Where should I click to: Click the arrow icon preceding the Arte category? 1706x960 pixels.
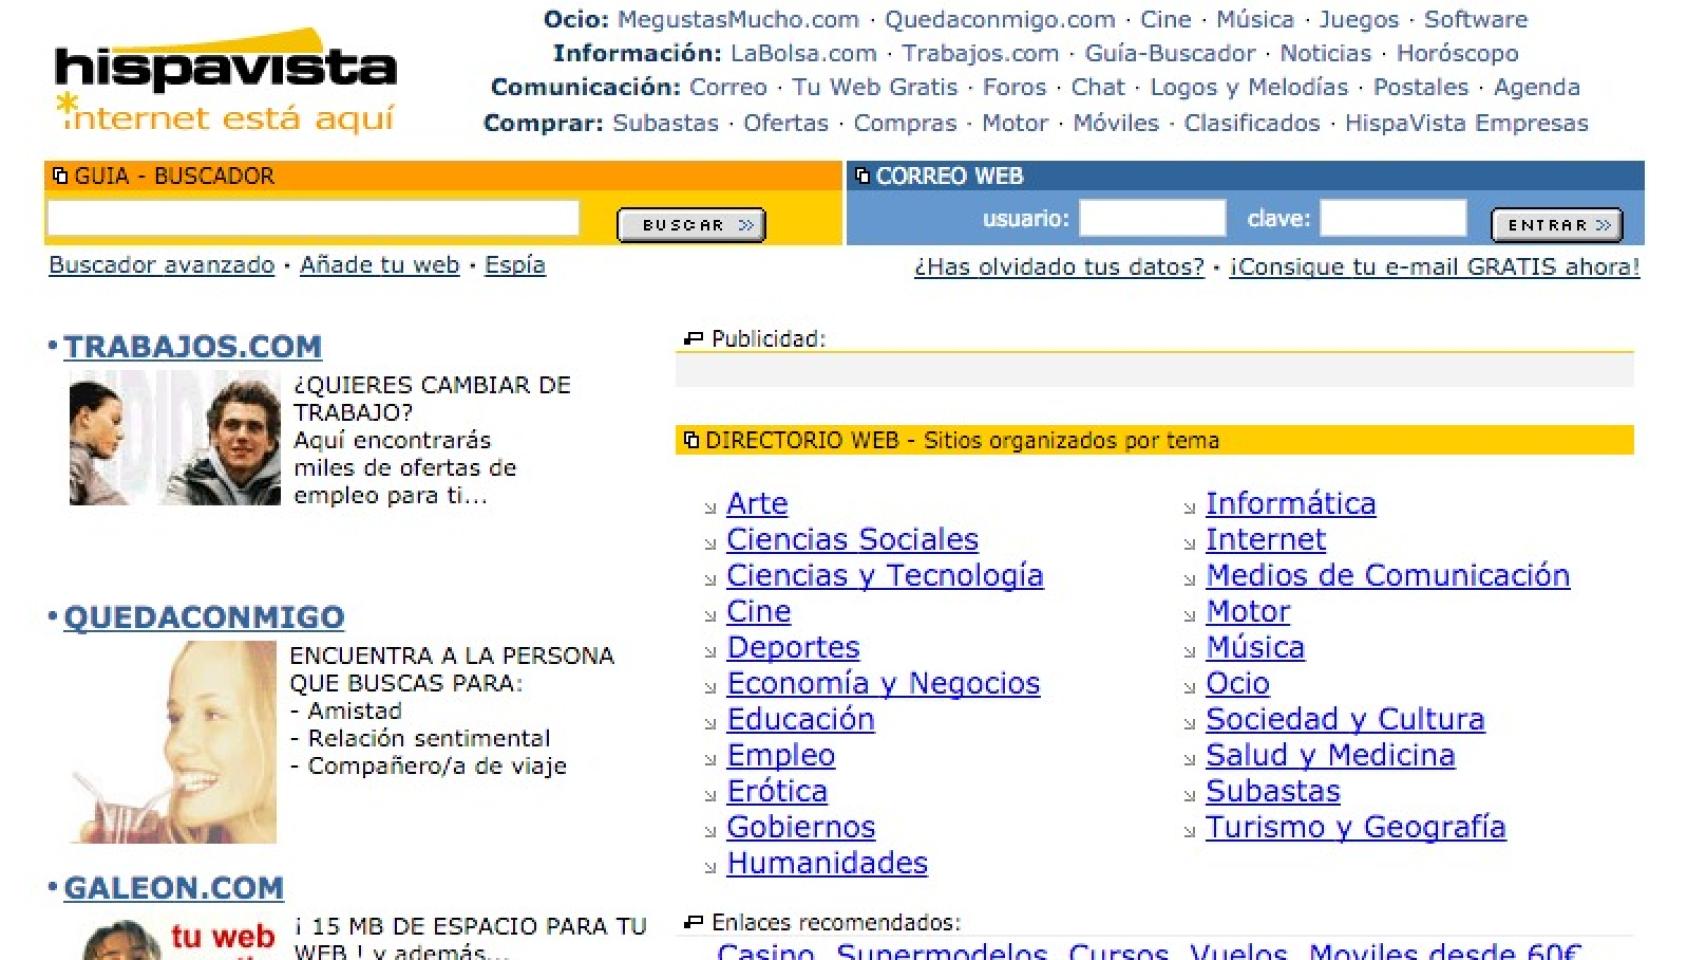(710, 509)
